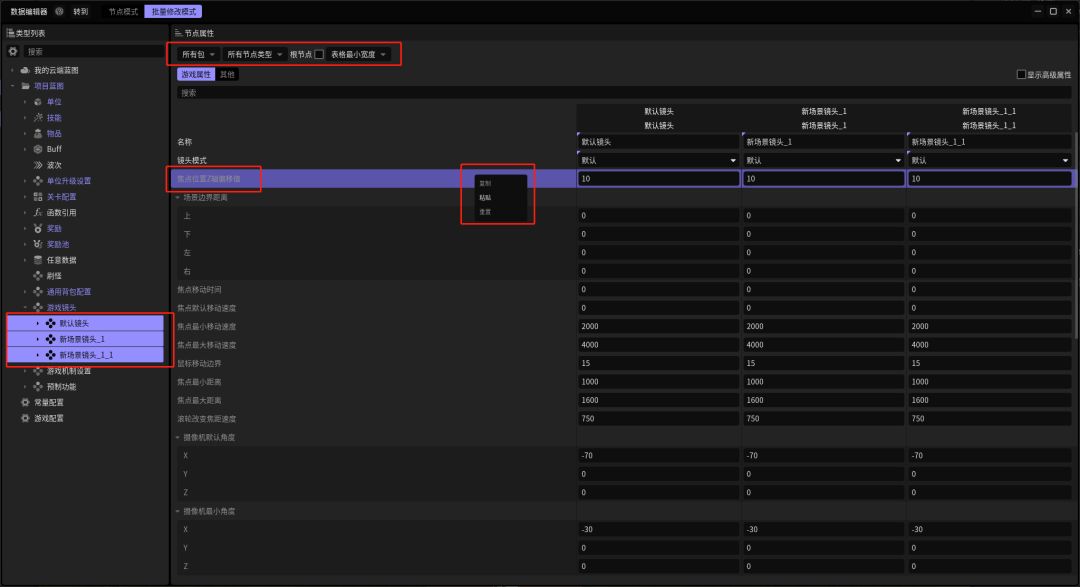Switch to 批量修改模式 tab
Image resolution: width=1080 pixels, height=587 pixels.
(x=174, y=12)
